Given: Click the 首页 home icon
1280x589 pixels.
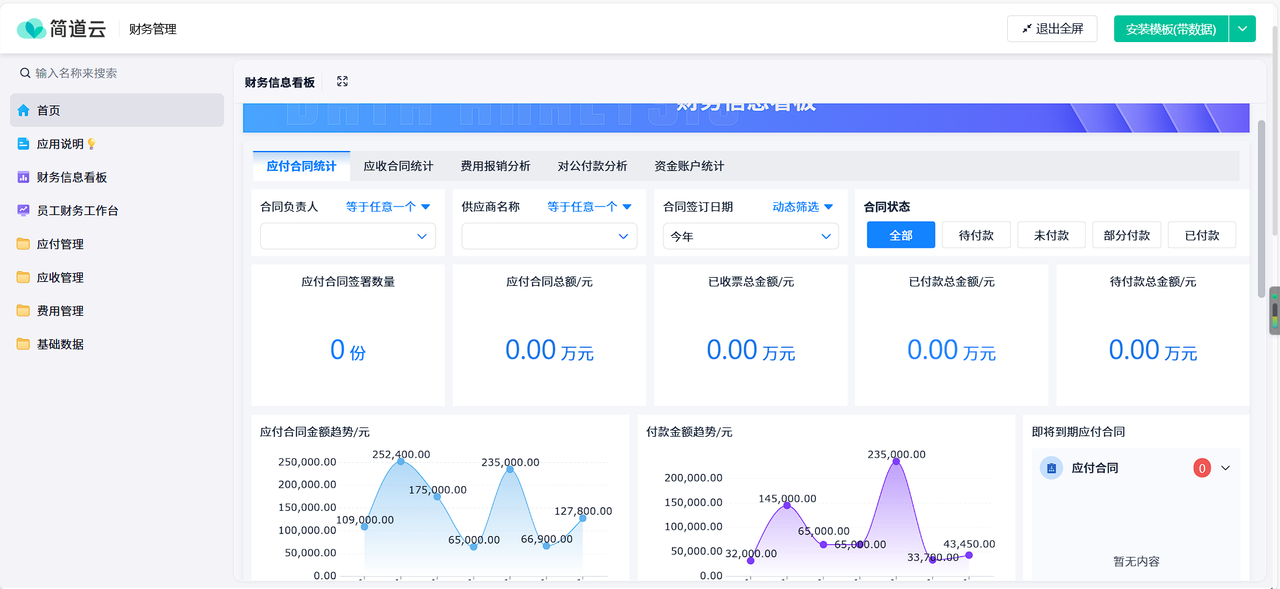Looking at the screenshot, I should pos(23,110).
